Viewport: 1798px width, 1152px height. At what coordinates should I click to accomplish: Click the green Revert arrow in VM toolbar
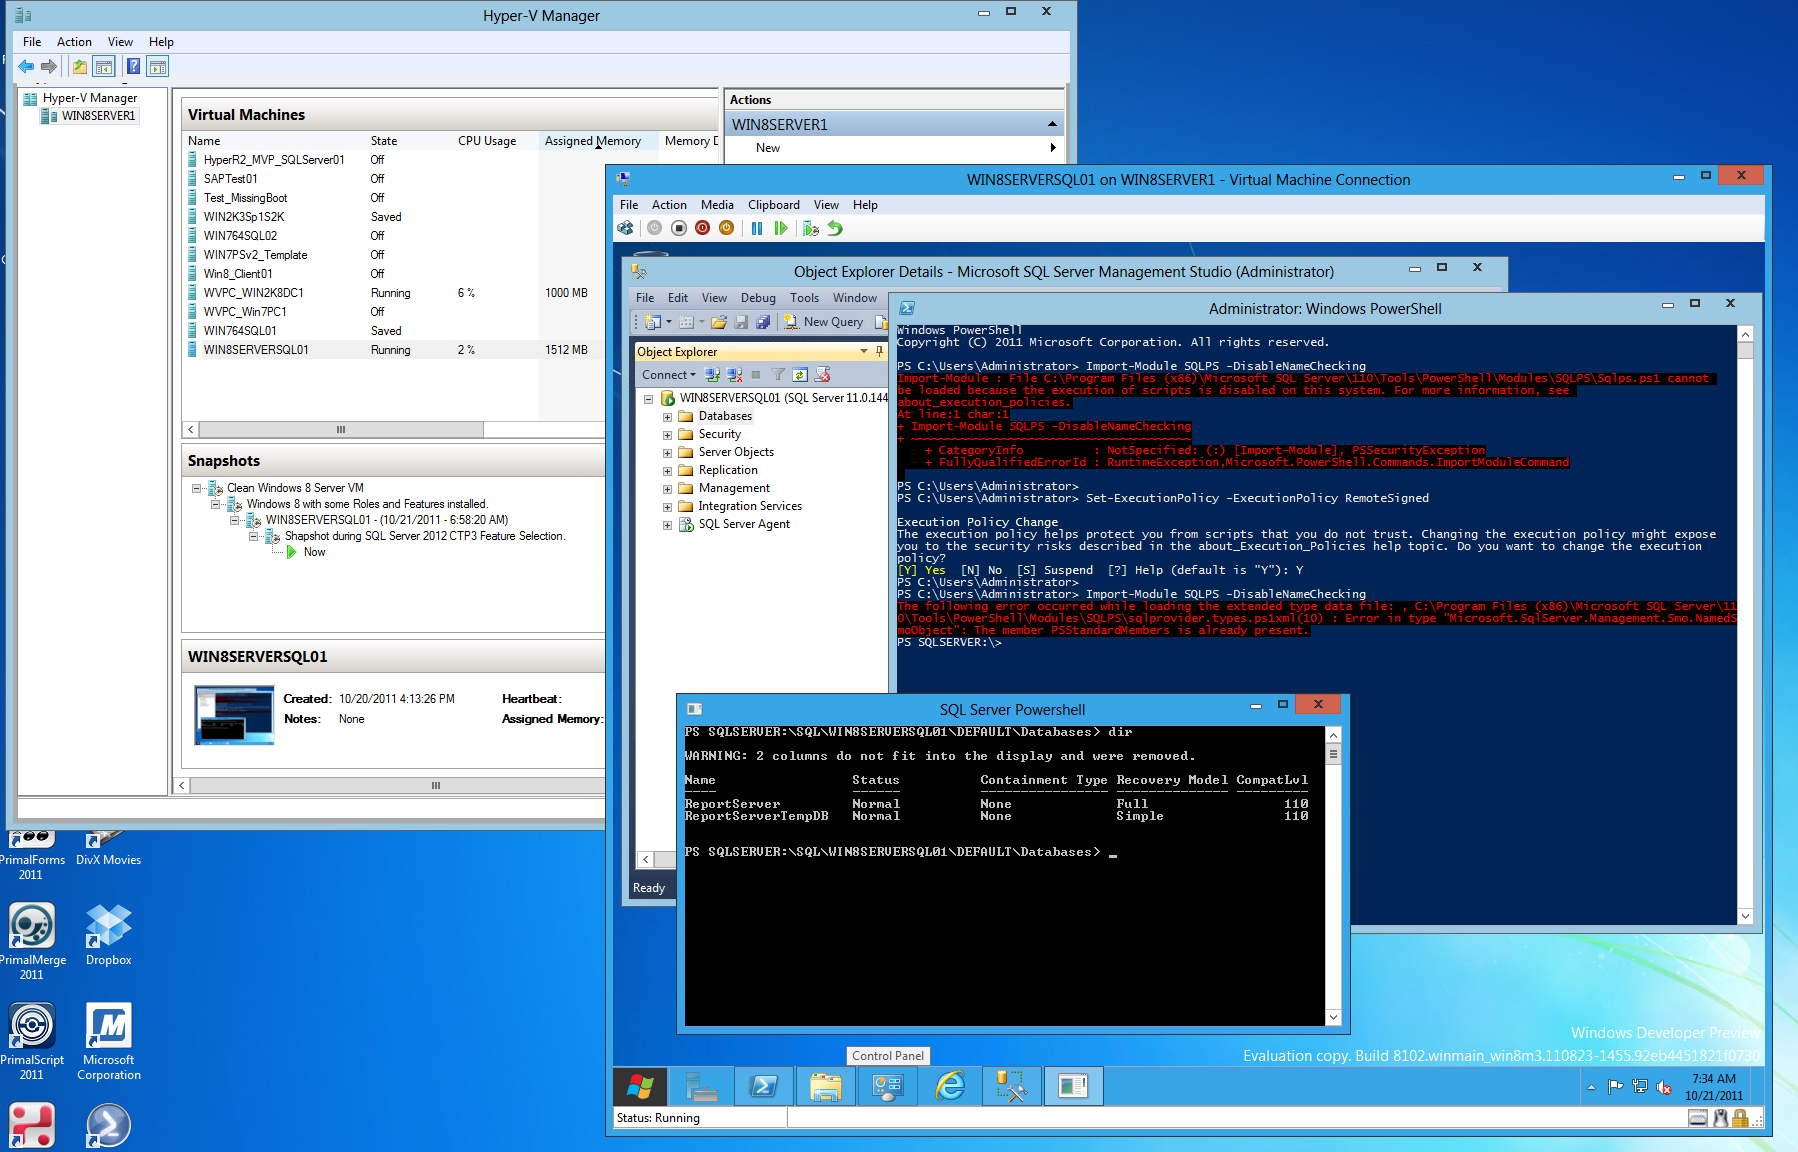pos(835,228)
